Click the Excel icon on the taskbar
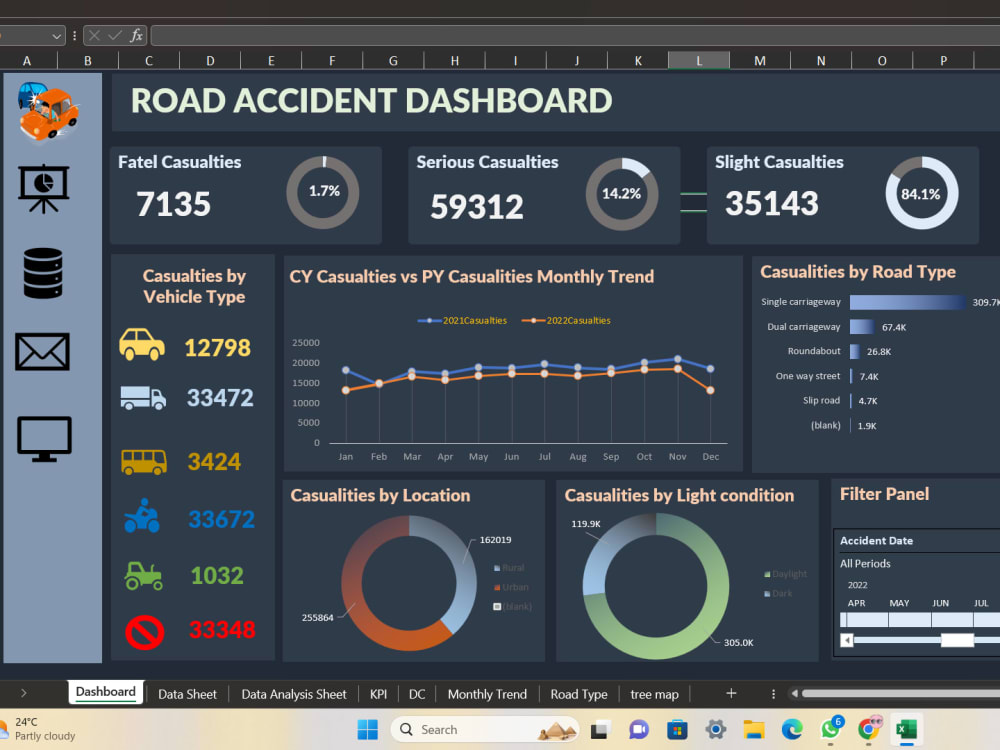 click(906, 729)
